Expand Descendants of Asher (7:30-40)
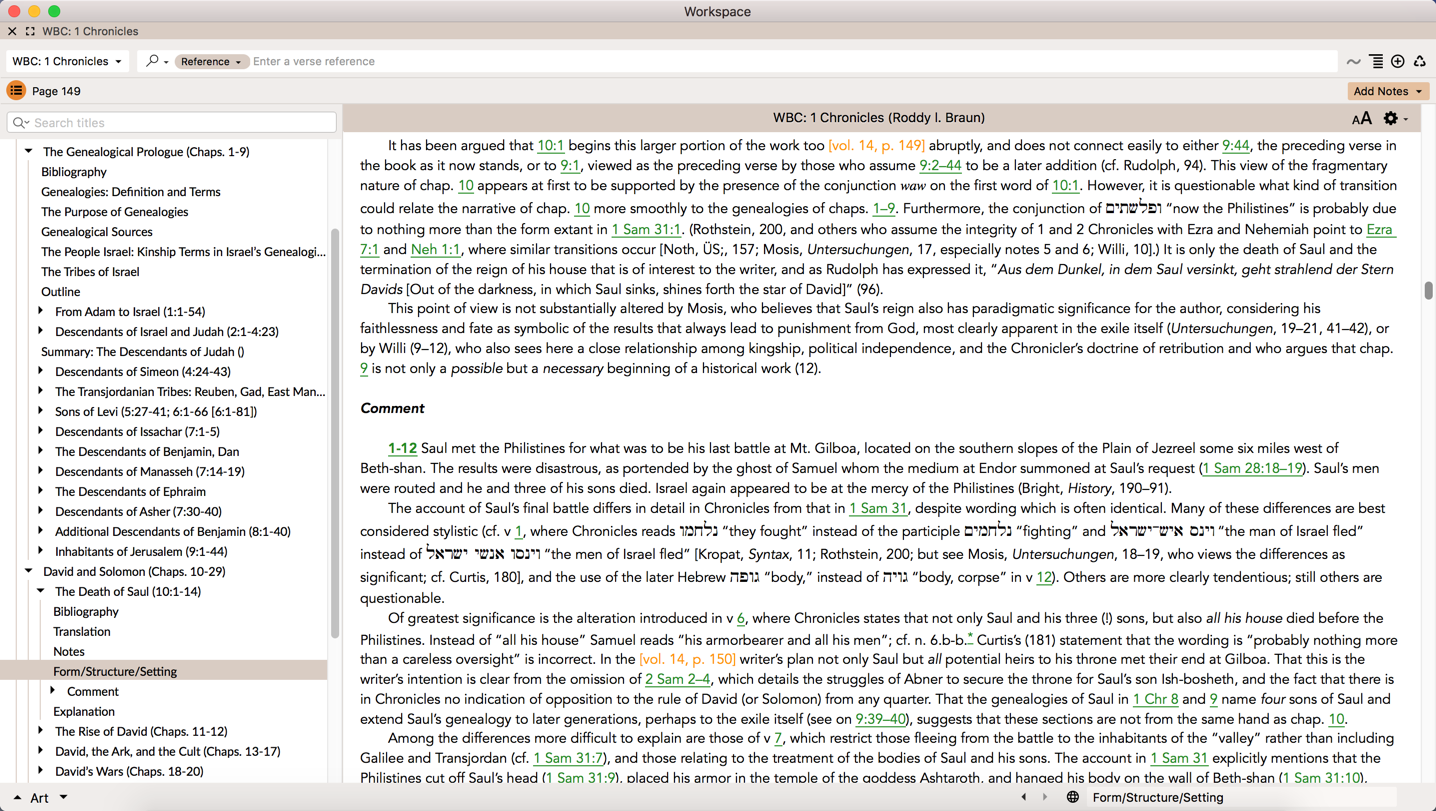 tap(41, 511)
